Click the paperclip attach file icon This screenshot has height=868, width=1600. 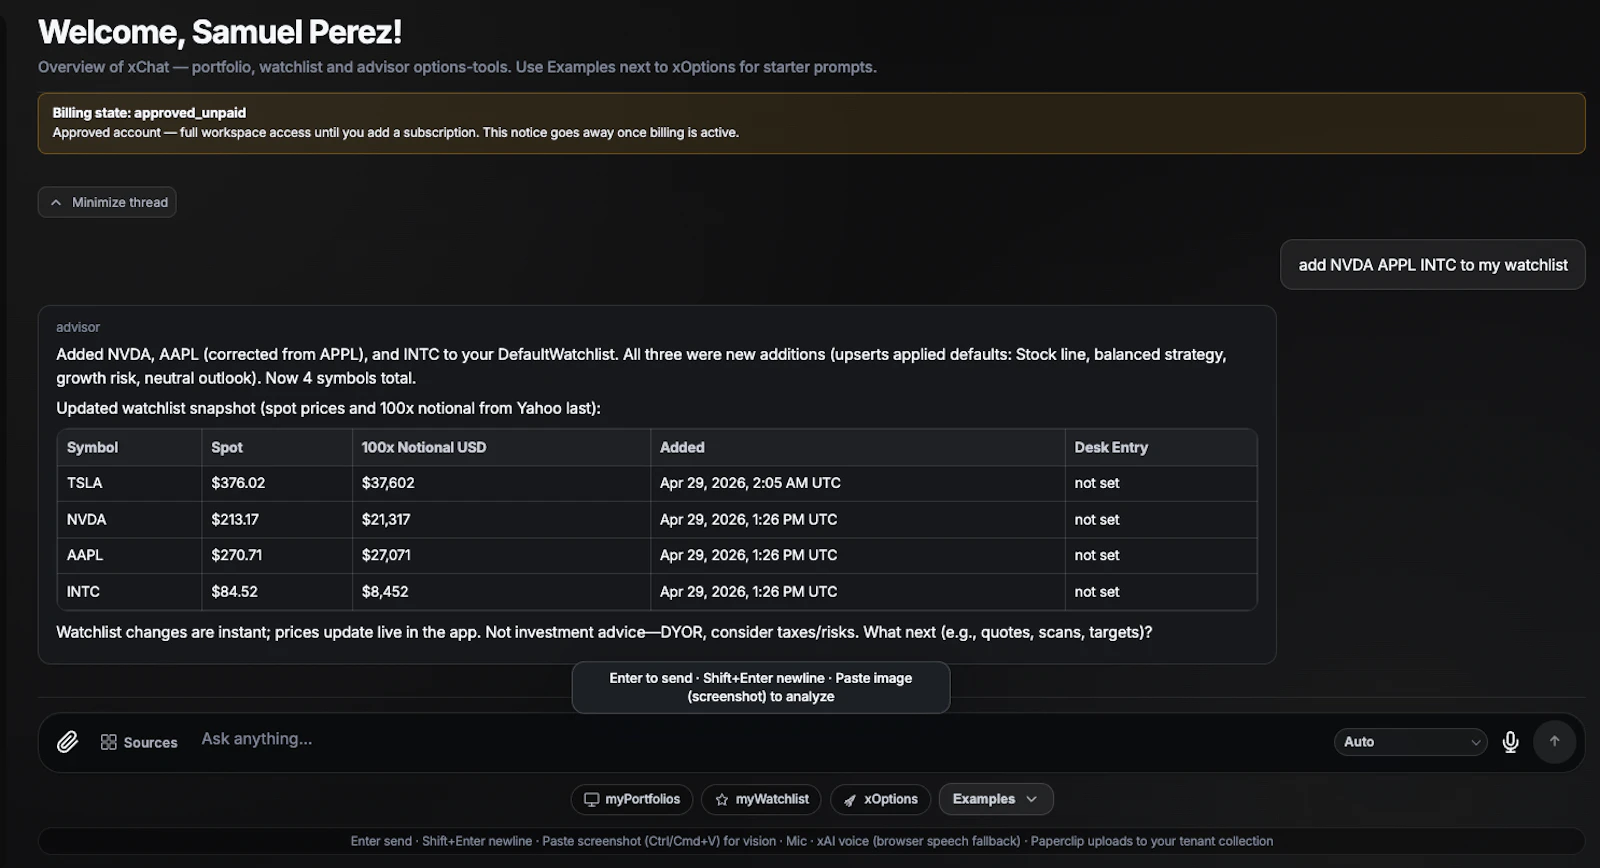67,742
